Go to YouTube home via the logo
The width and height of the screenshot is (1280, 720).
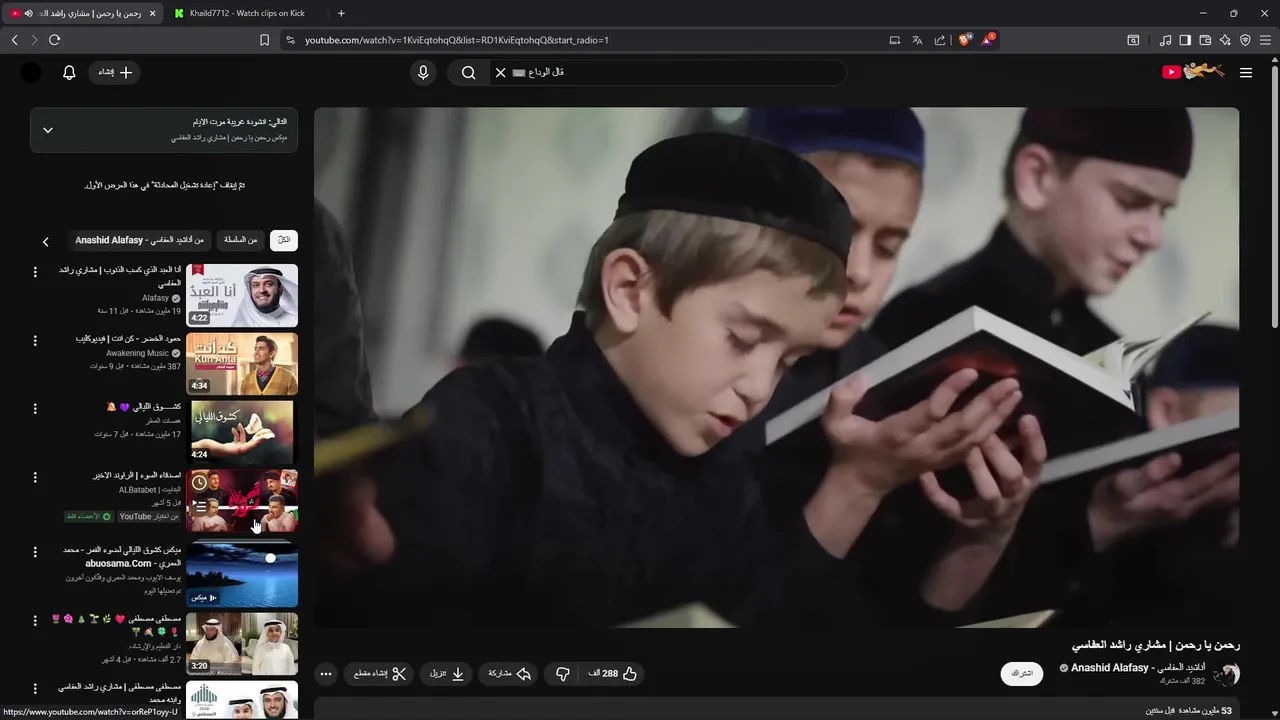coord(1192,72)
